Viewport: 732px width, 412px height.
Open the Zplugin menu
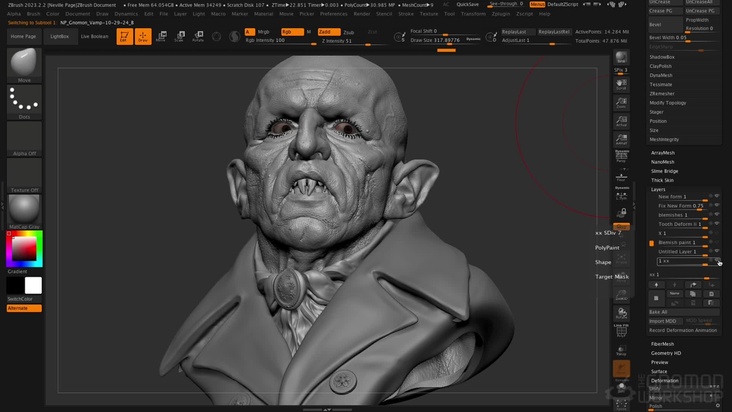point(500,14)
